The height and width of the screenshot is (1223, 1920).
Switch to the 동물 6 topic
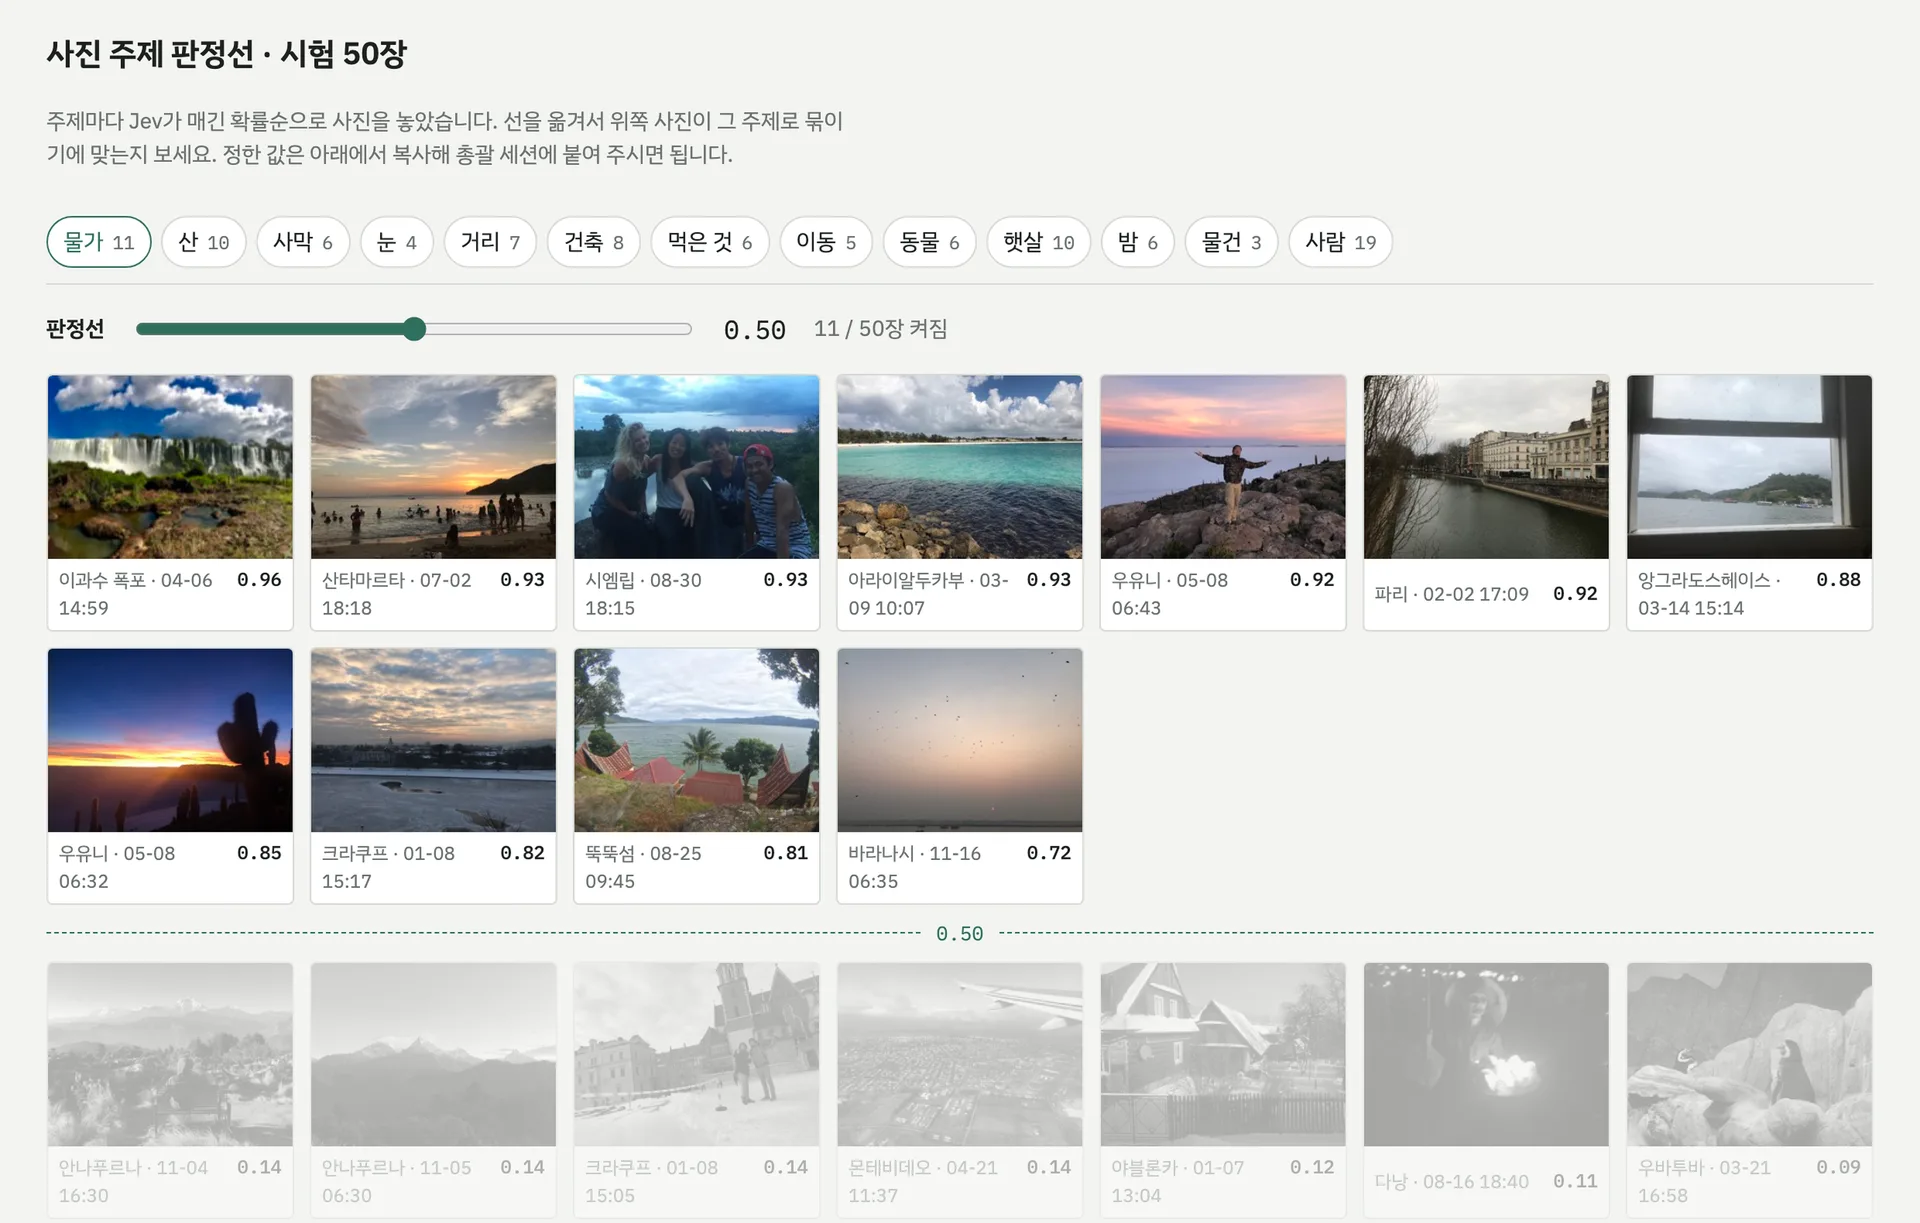pos(929,242)
